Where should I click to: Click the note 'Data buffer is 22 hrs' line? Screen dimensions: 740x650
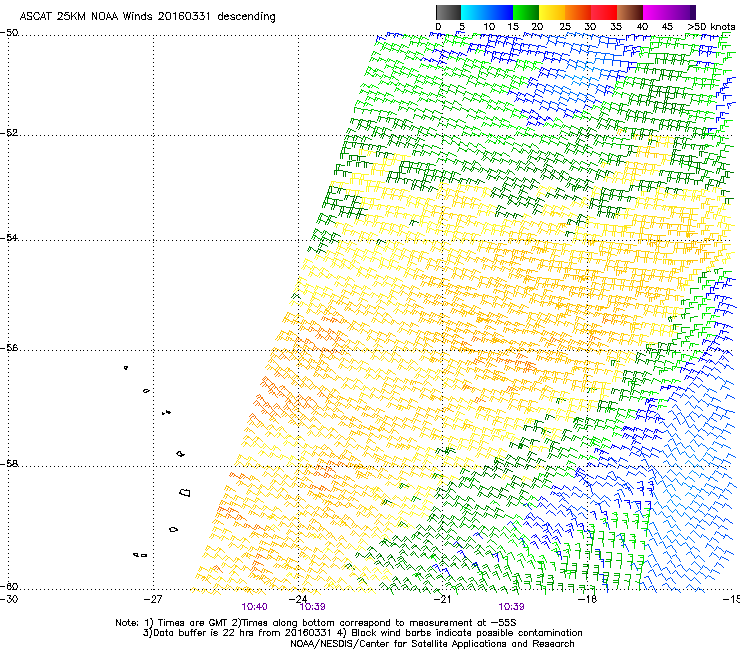tap(362, 633)
